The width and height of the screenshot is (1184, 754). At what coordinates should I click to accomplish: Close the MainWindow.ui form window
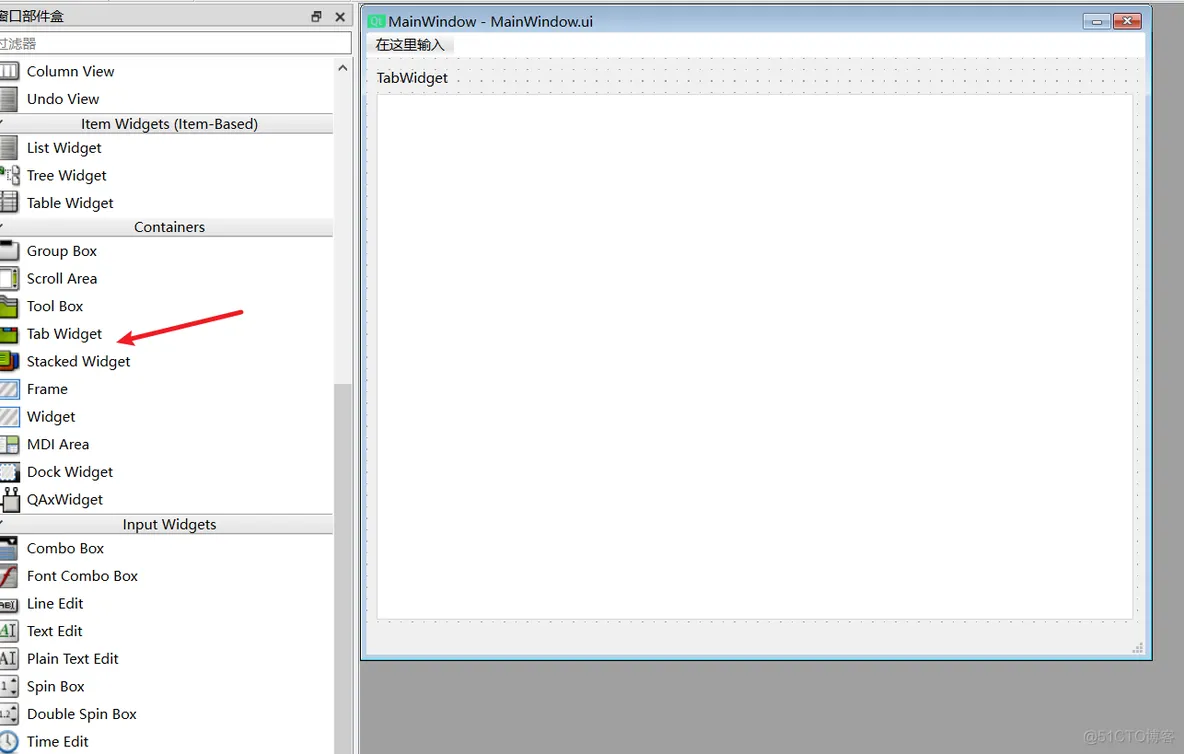[x=1127, y=21]
